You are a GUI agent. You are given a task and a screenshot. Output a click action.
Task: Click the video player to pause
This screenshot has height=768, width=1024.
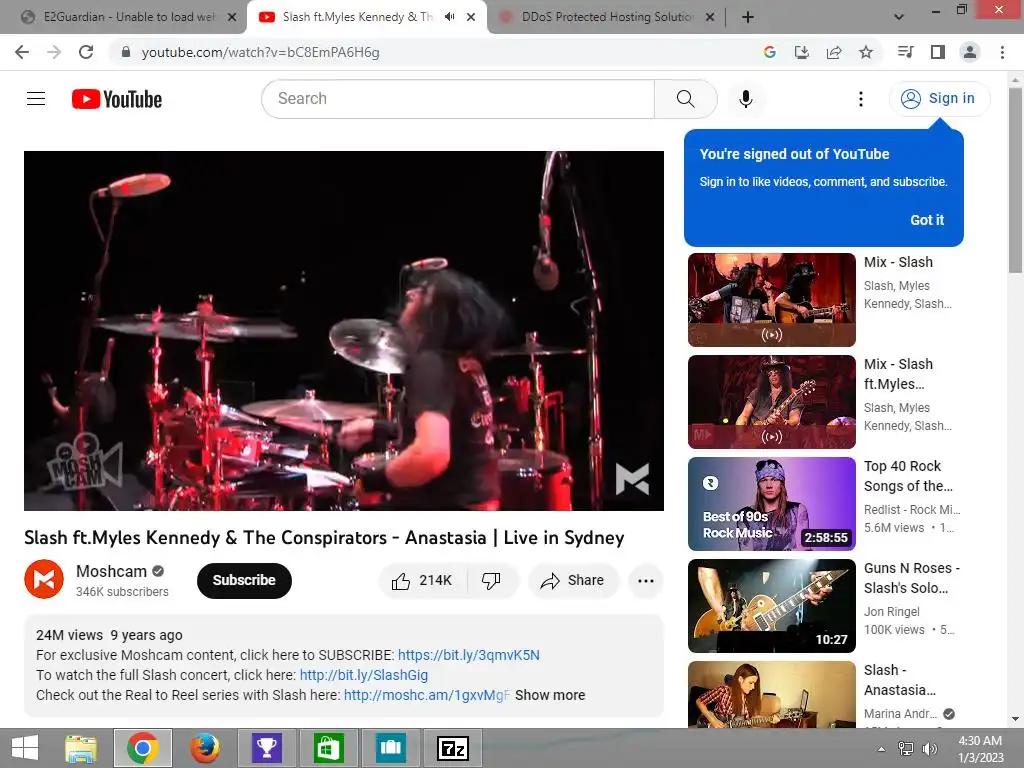(344, 330)
